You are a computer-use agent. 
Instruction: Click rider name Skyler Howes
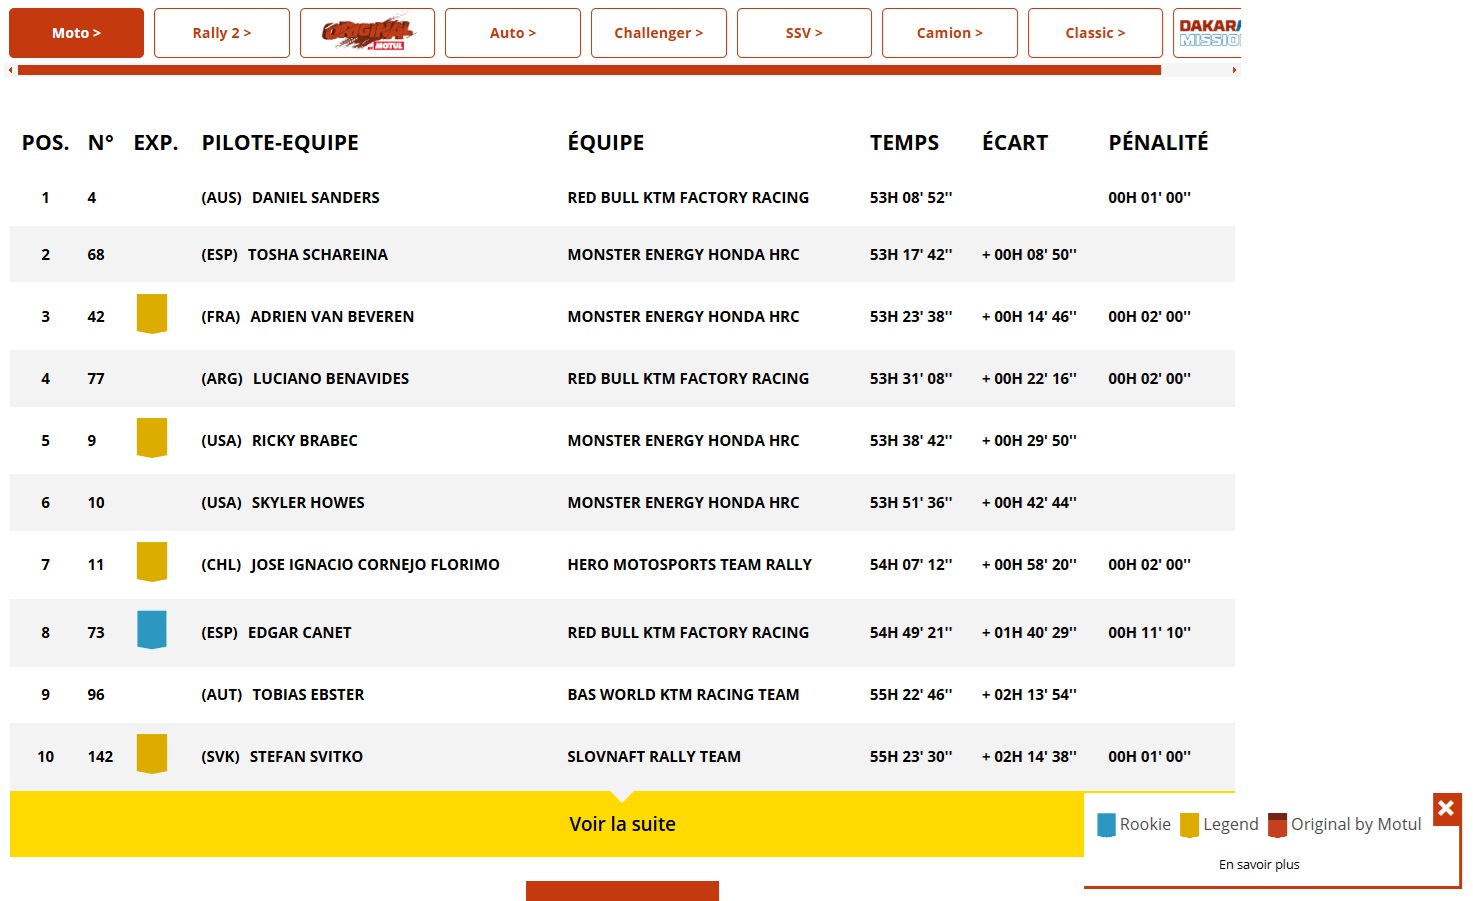click(308, 503)
